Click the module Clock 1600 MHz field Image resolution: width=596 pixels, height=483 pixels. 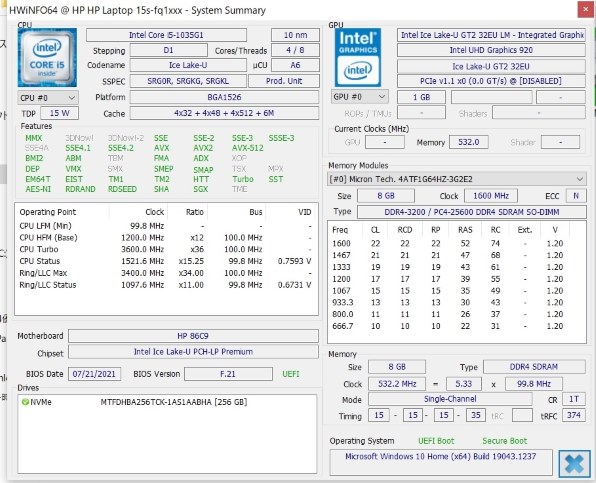(491, 196)
